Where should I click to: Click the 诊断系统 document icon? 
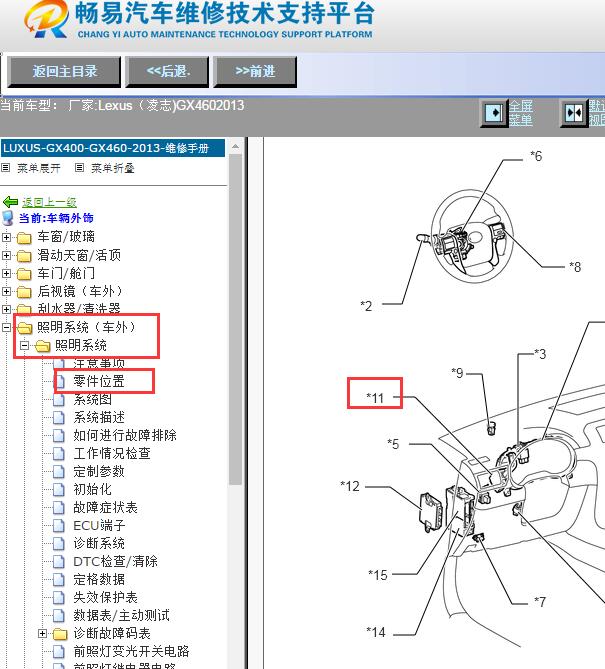click(x=59, y=544)
